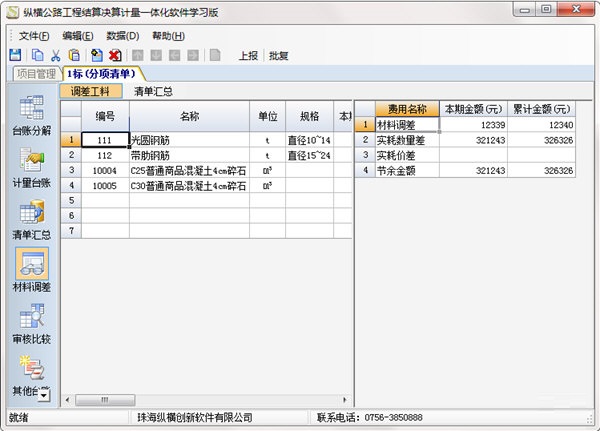Click the Paste clipboard icon
Image resolution: width=600 pixels, height=431 pixels.
74,56
